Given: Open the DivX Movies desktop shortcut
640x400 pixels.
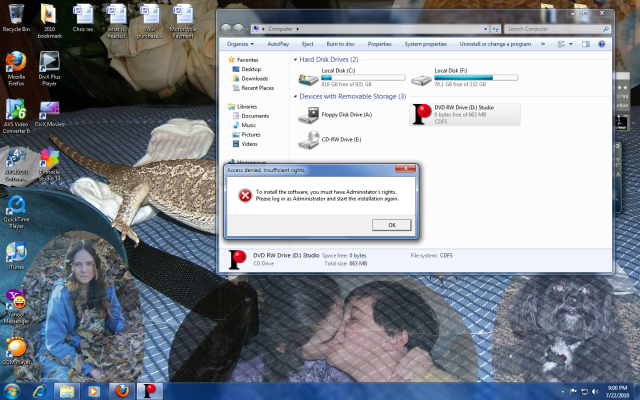Looking at the screenshot, I should [x=49, y=113].
